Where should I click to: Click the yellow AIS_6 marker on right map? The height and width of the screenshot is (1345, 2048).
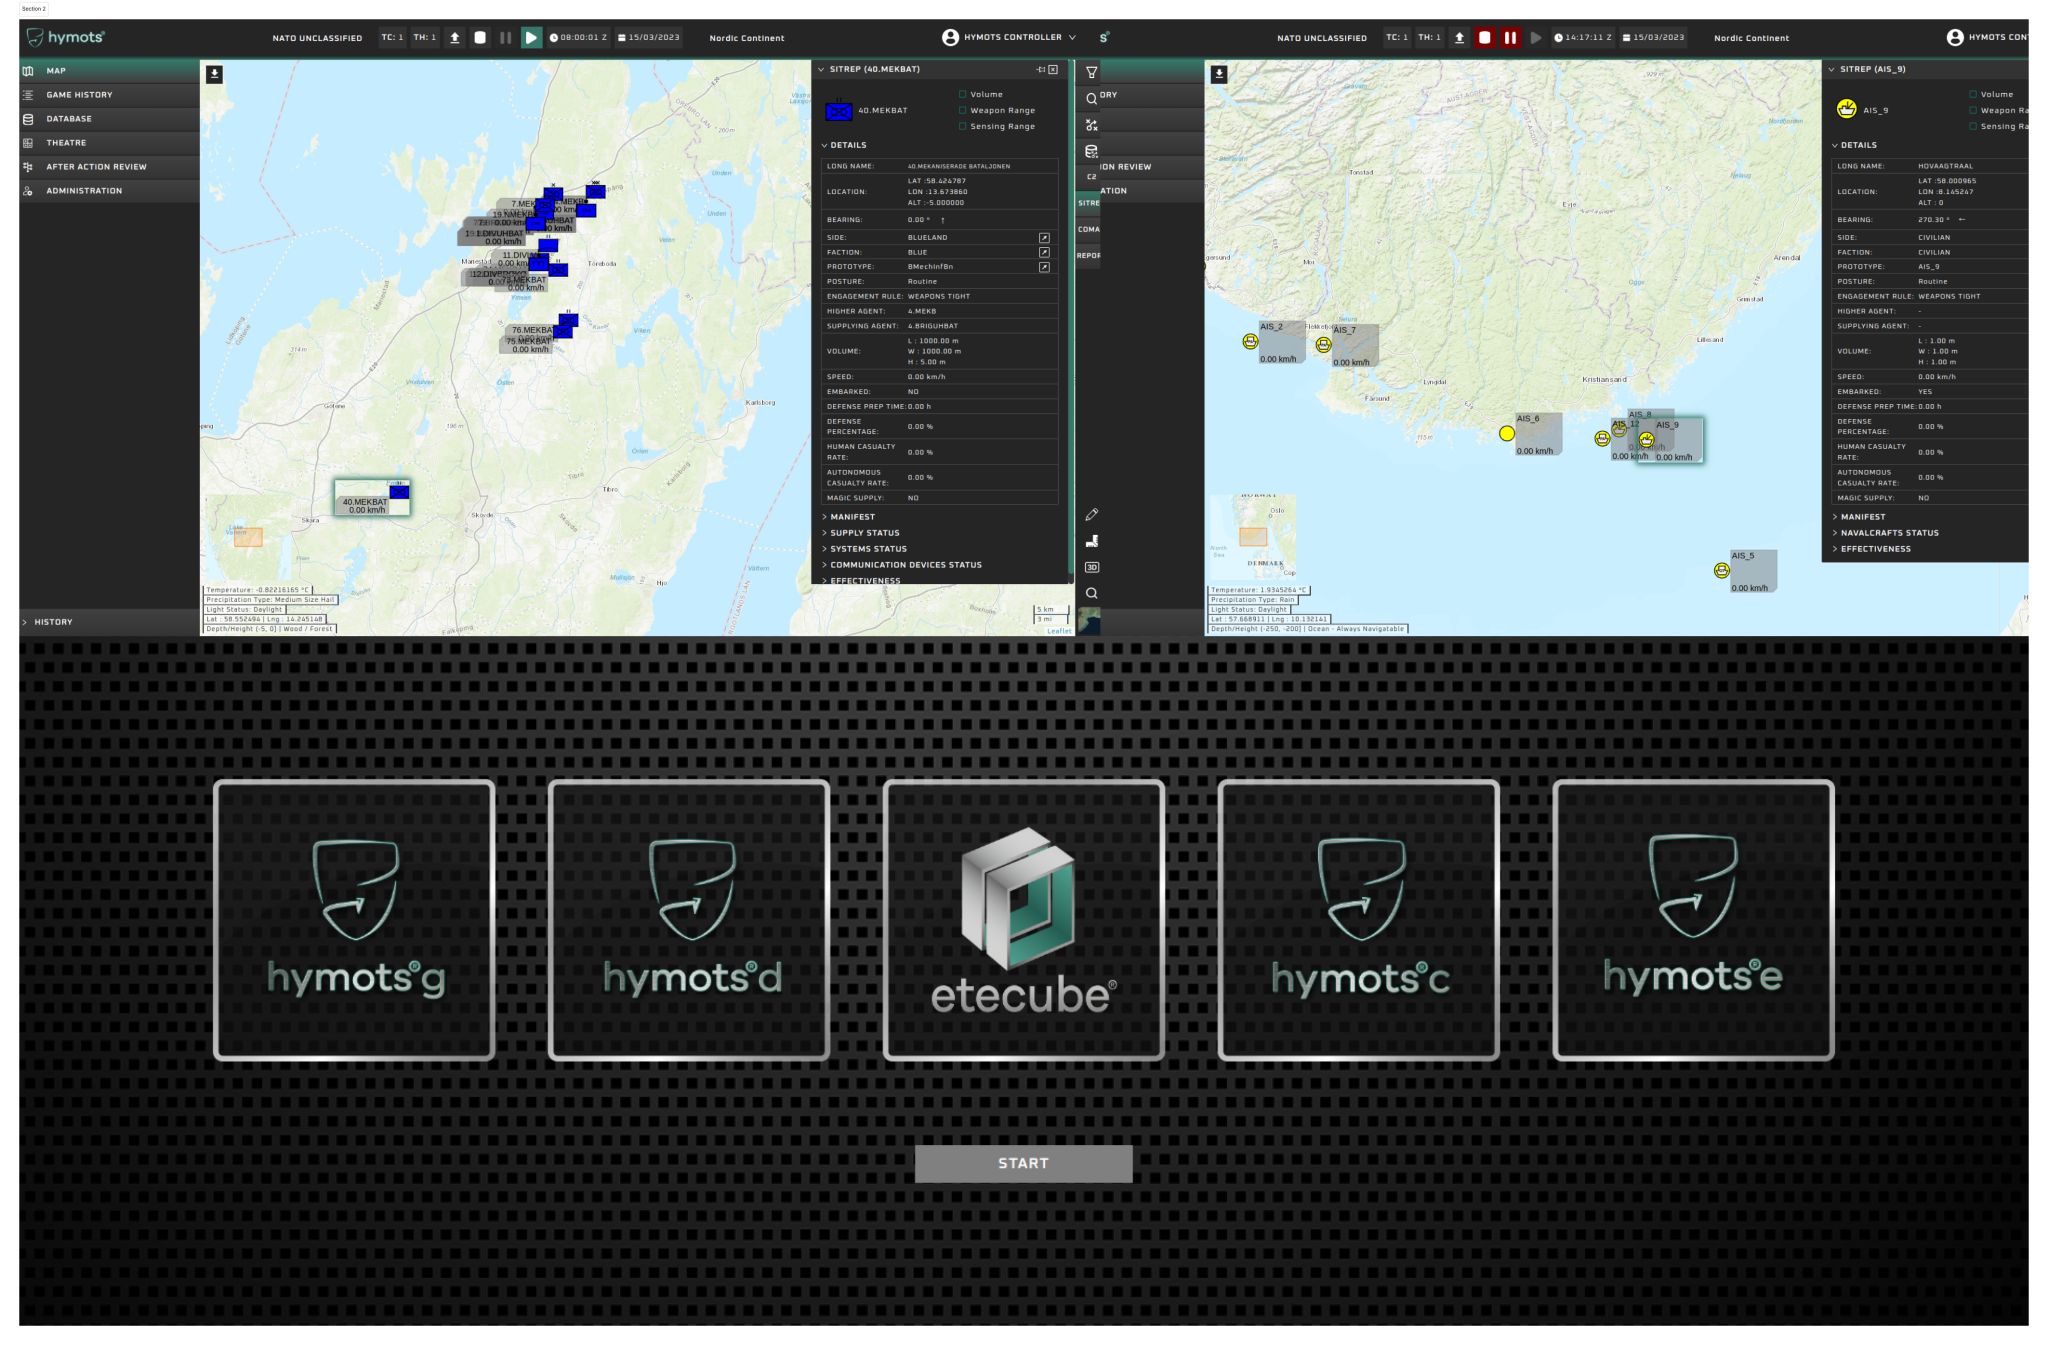pos(1507,433)
